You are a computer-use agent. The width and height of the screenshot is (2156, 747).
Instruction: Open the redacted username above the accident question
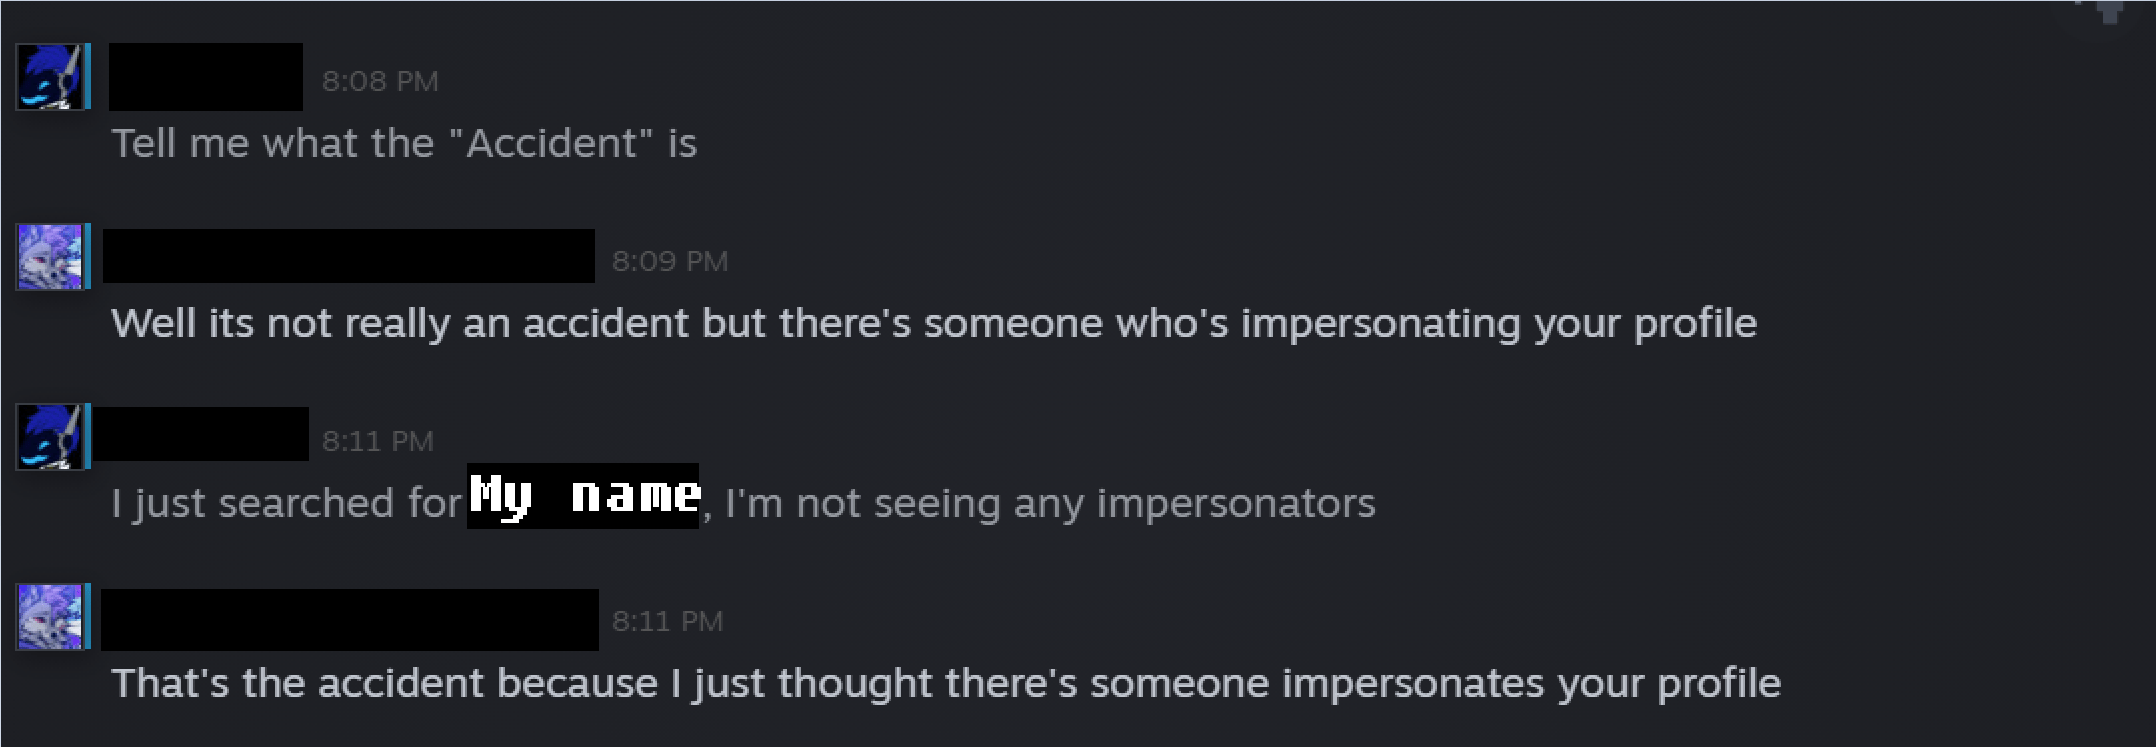pos(205,78)
